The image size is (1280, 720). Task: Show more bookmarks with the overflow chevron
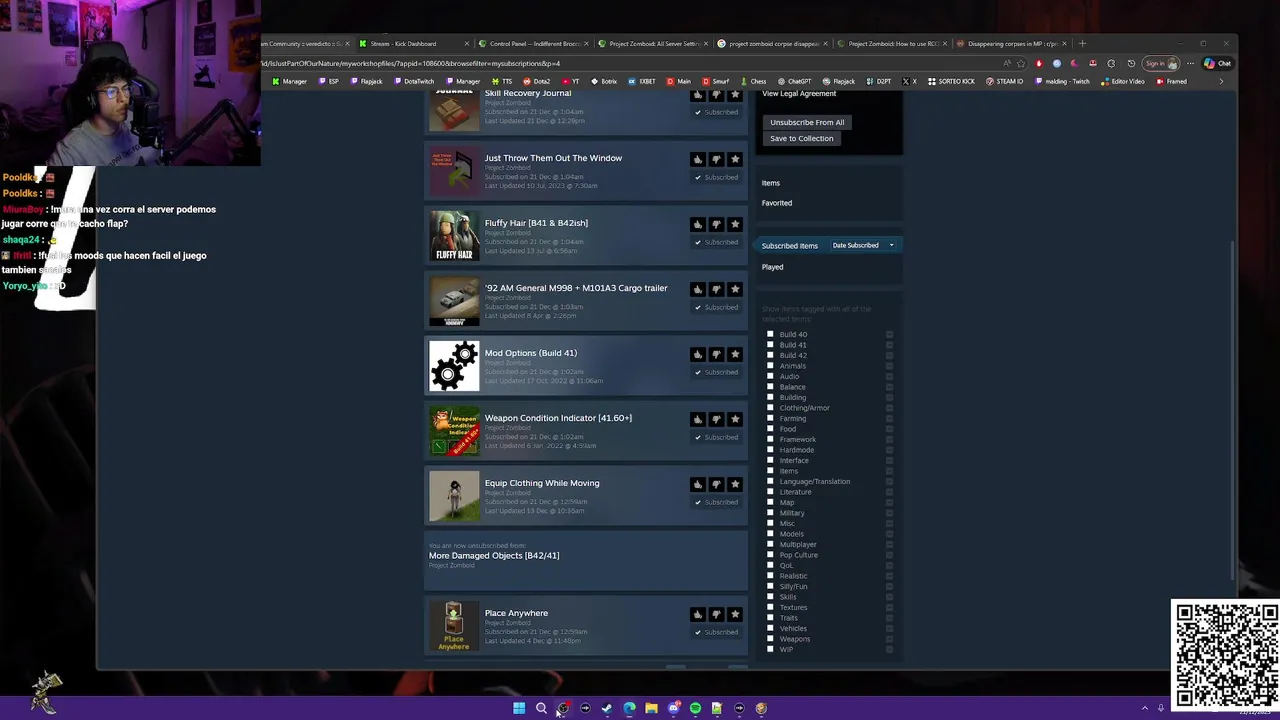tap(1221, 81)
